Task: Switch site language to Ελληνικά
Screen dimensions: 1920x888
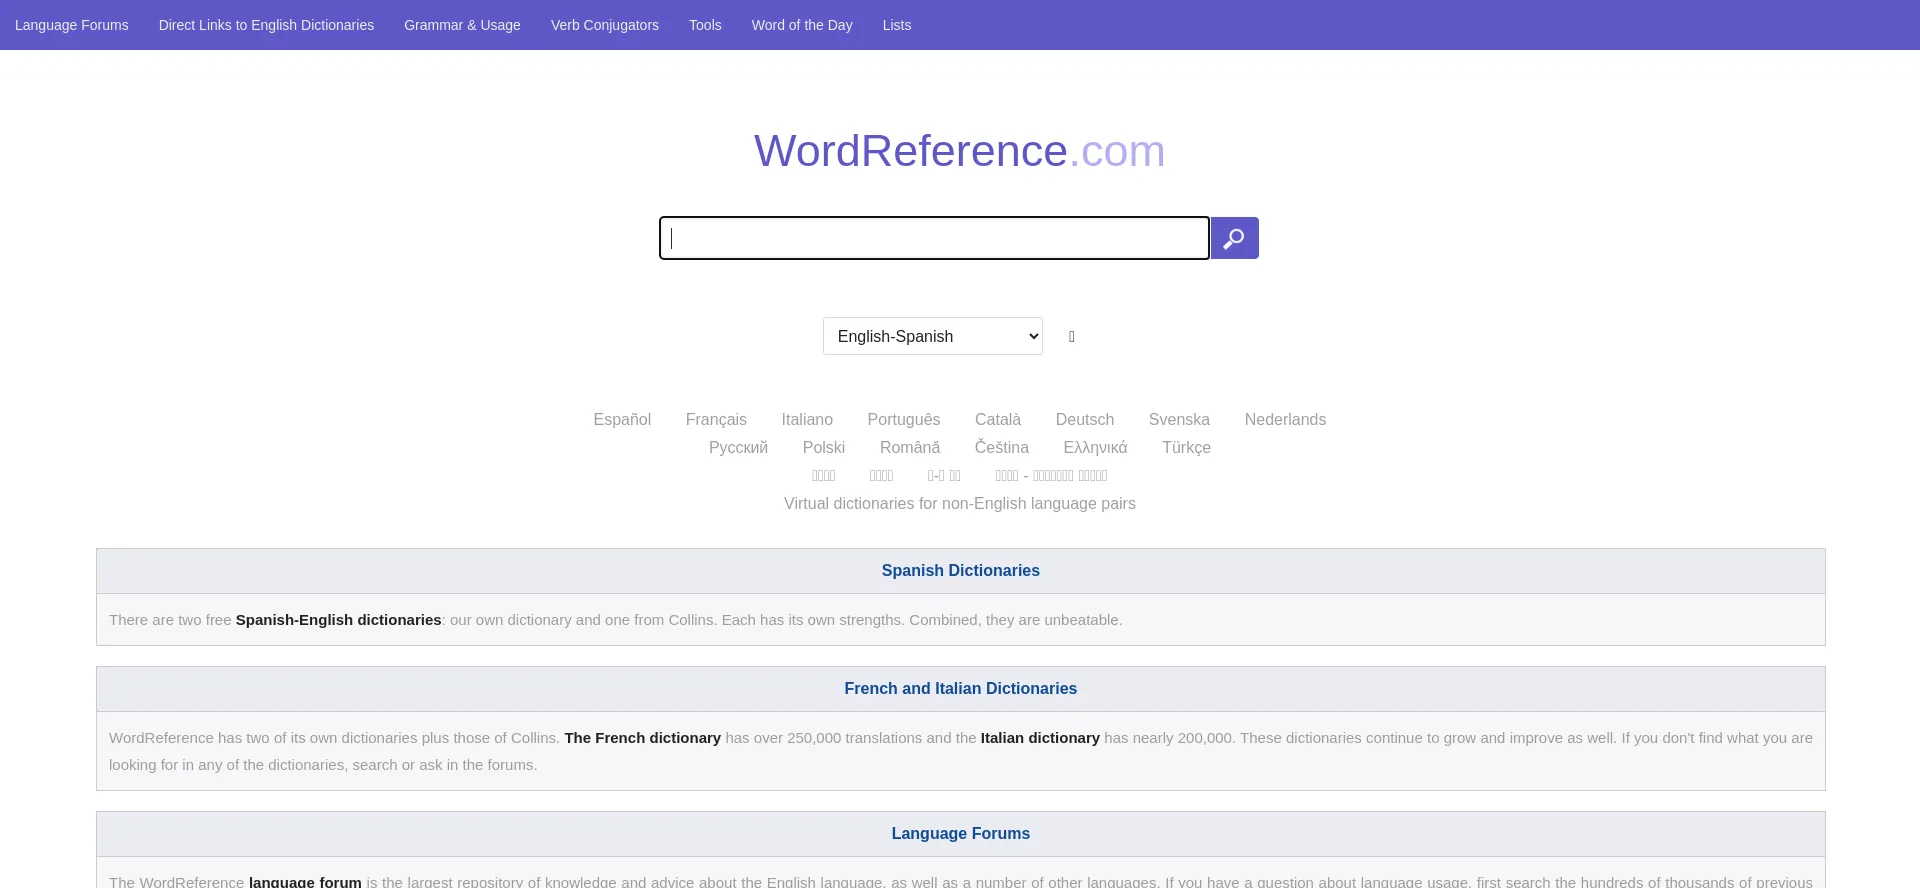Action: click(x=1095, y=447)
